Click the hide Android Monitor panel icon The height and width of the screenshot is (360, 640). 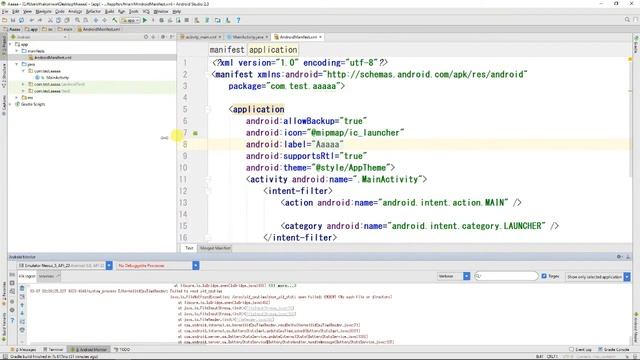628,257
